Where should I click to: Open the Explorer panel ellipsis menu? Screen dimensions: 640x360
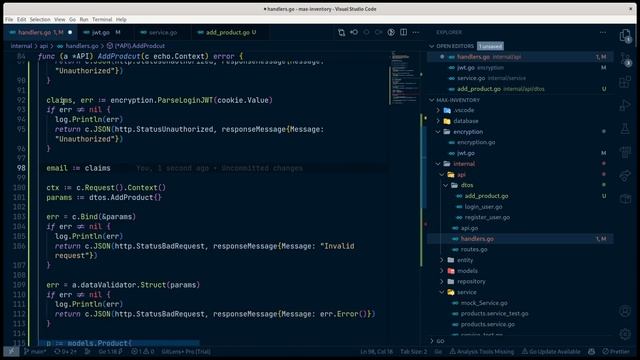(603, 32)
